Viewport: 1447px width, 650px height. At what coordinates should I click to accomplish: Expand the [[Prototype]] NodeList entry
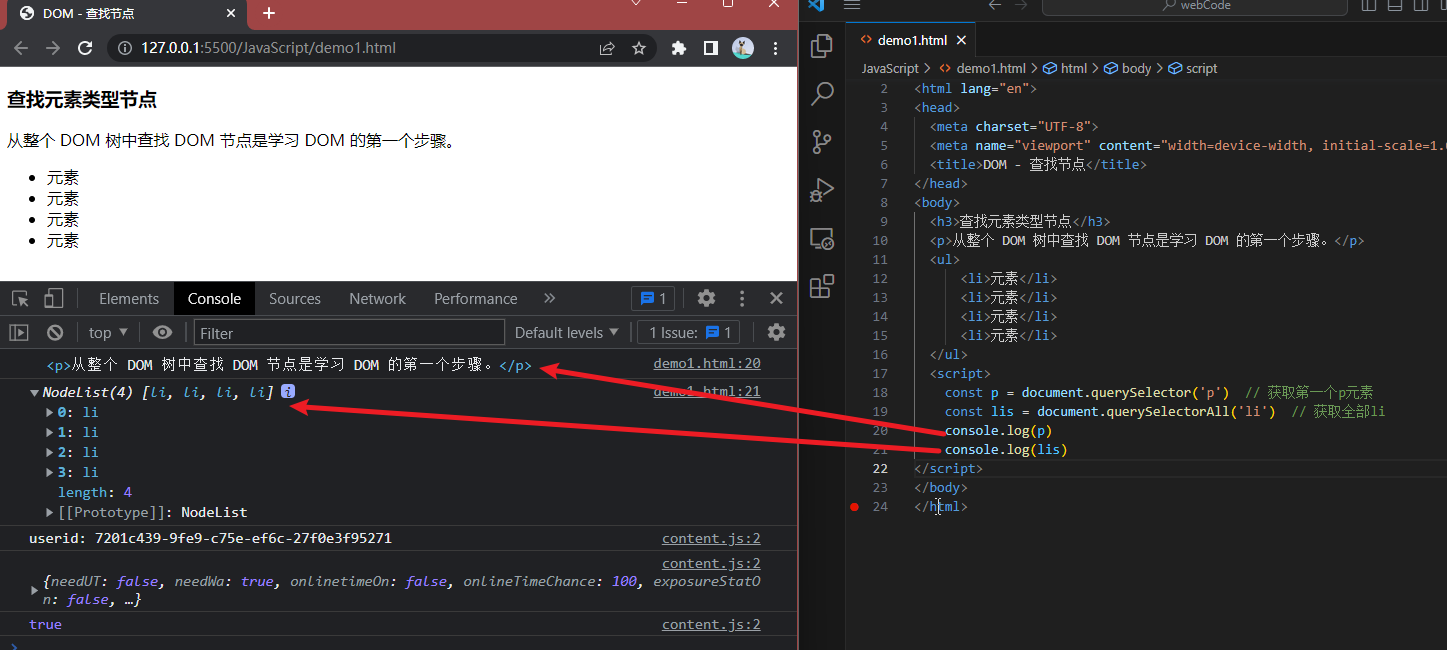[50, 512]
